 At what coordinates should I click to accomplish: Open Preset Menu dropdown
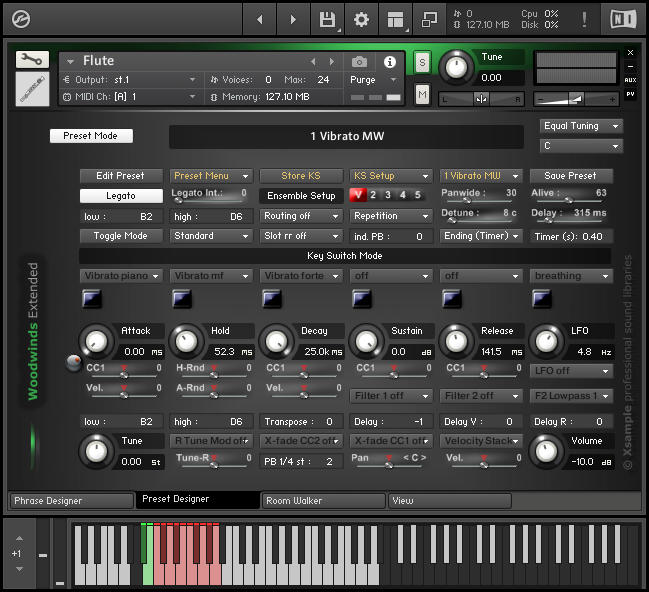pos(211,176)
